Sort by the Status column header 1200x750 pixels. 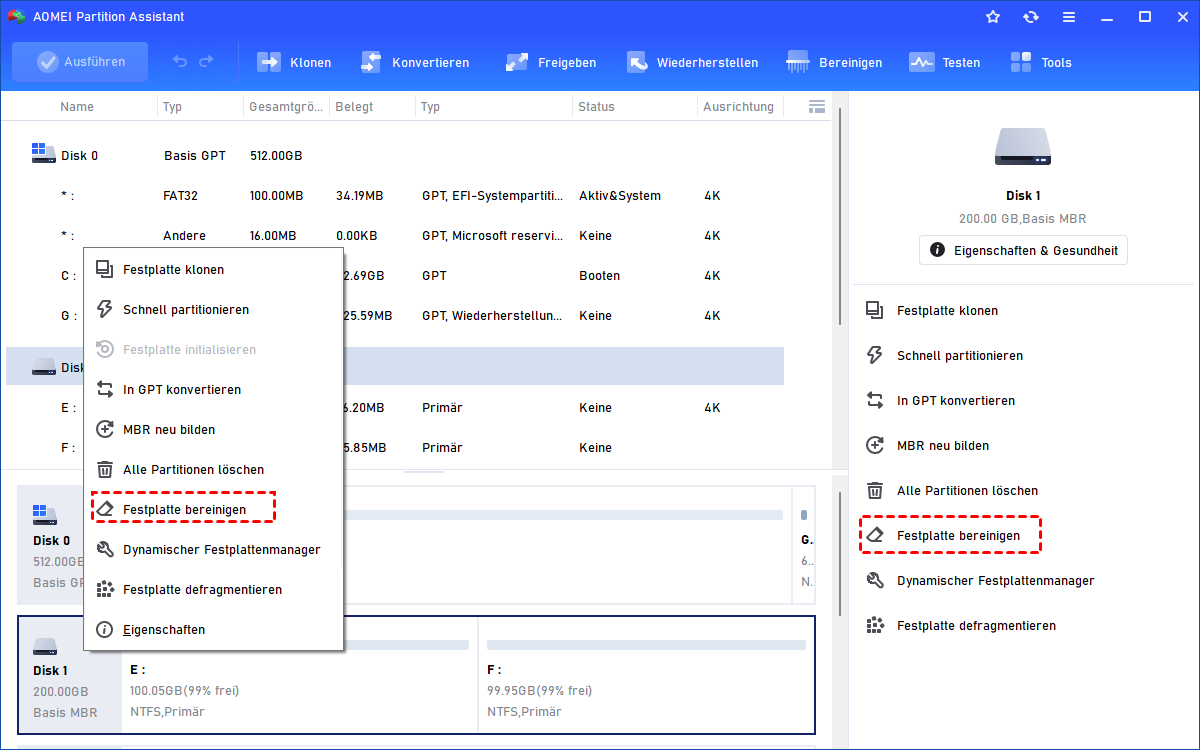596,107
